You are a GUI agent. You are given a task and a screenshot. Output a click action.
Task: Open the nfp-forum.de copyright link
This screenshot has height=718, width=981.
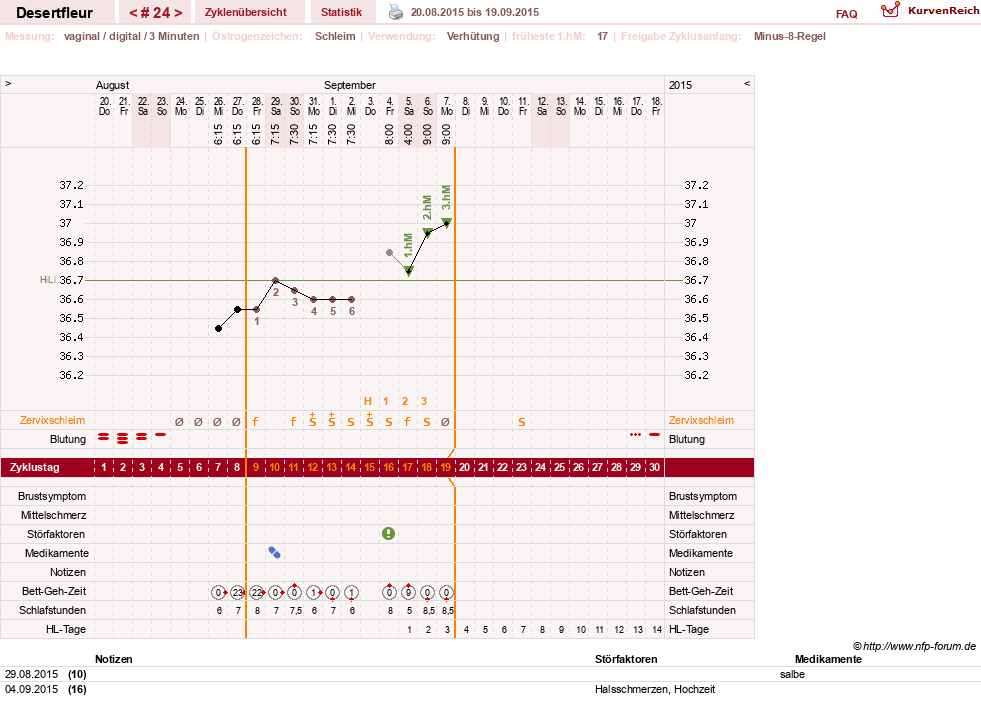pos(914,646)
